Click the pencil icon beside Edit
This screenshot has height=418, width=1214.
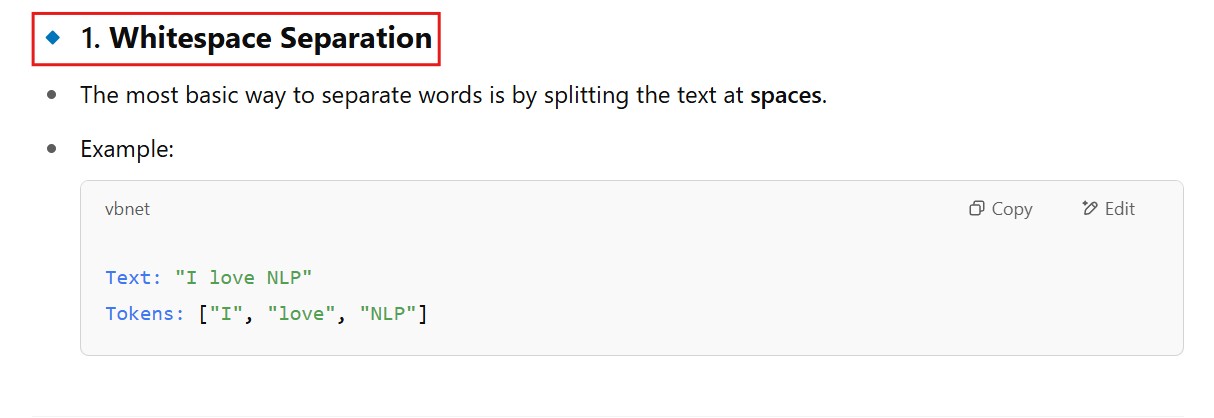click(x=1090, y=209)
